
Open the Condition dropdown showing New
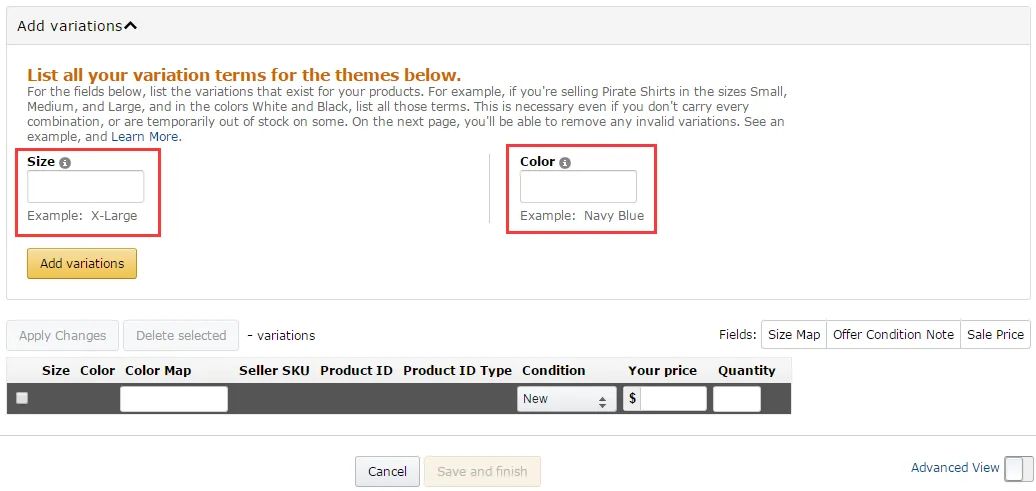coord(566,399)
